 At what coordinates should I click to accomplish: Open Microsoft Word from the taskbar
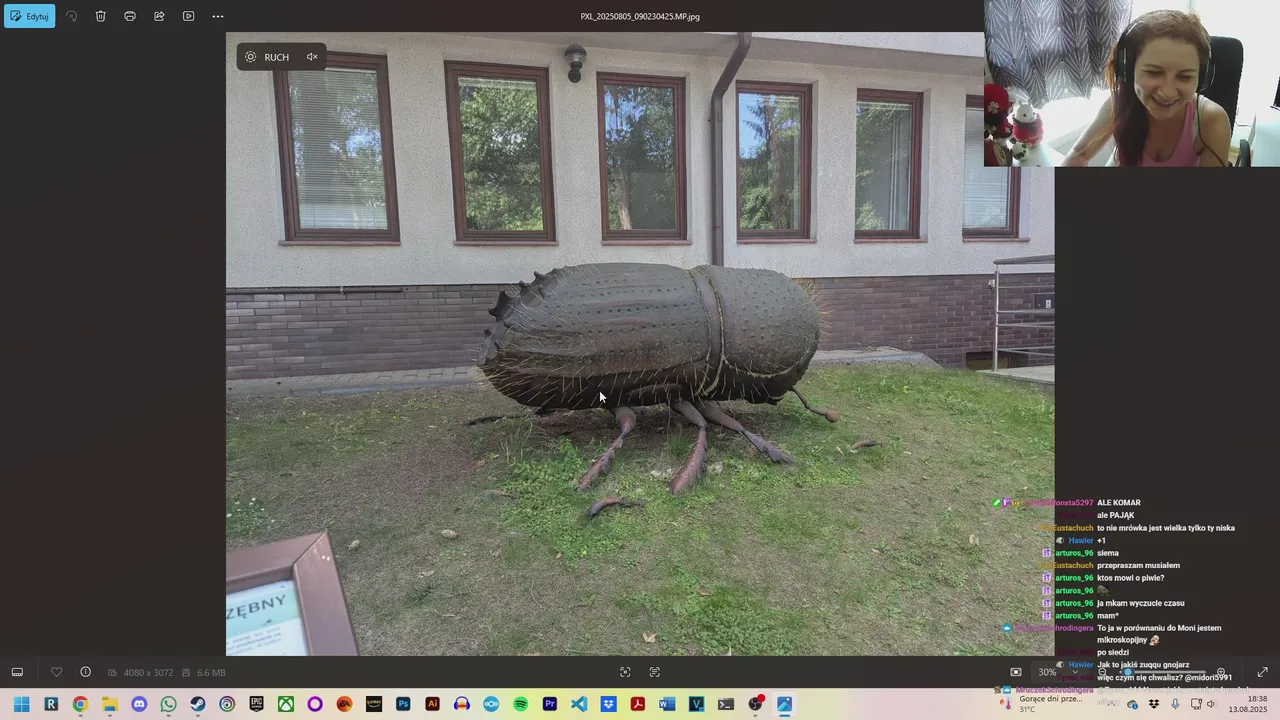click(x=667, y=704)
